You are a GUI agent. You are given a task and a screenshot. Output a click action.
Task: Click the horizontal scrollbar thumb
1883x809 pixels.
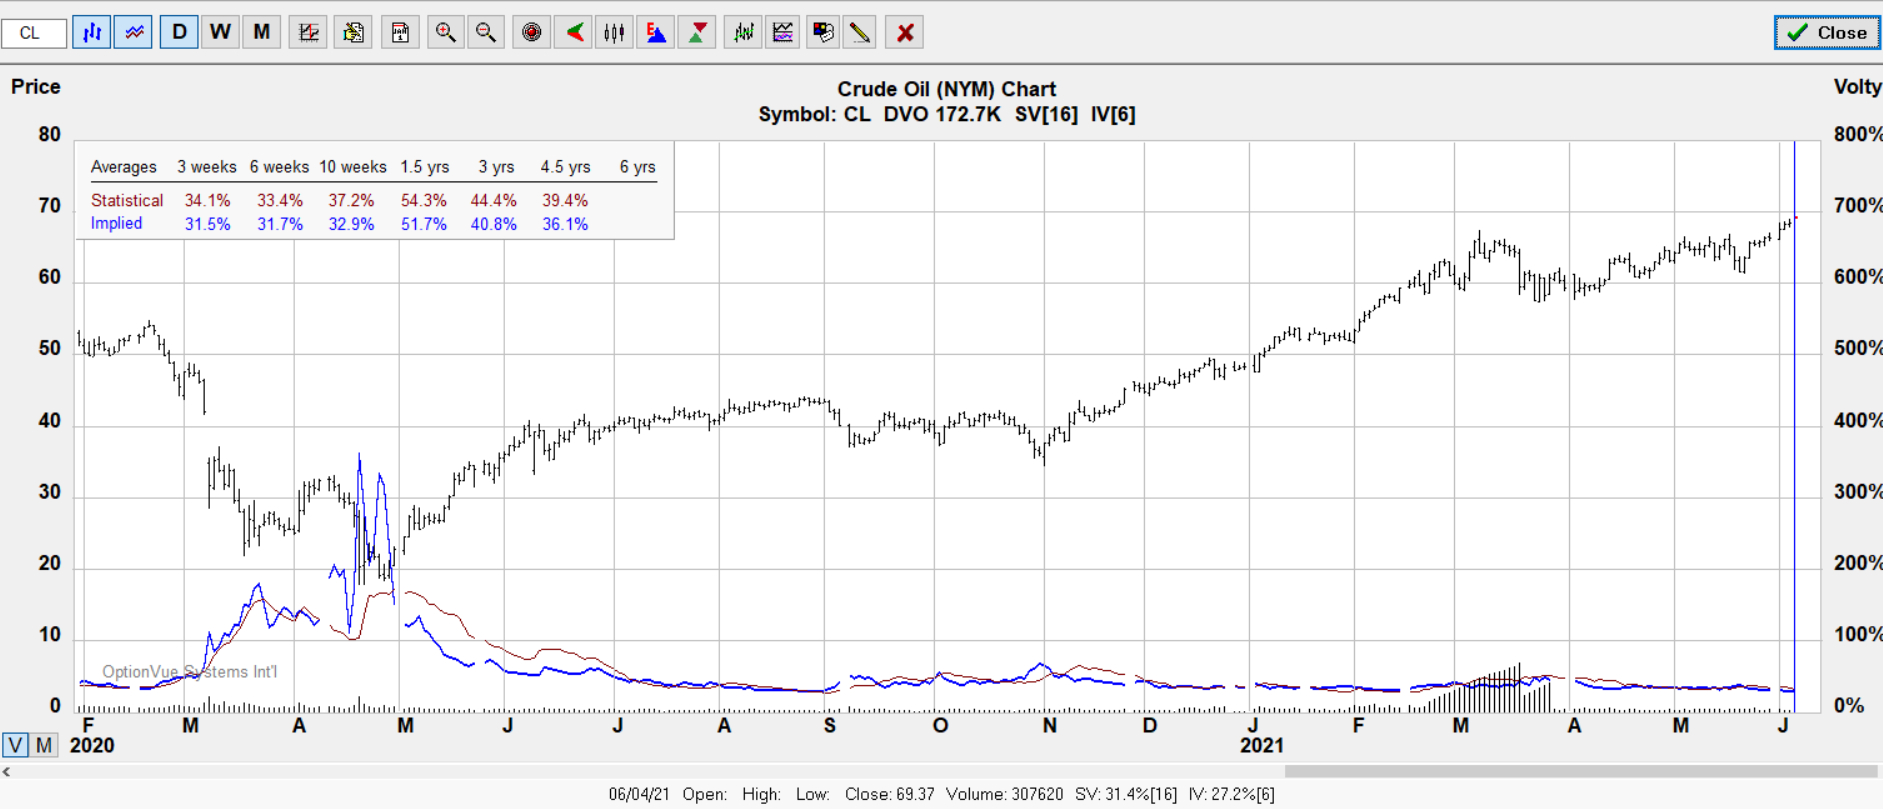coord(1580,771)
